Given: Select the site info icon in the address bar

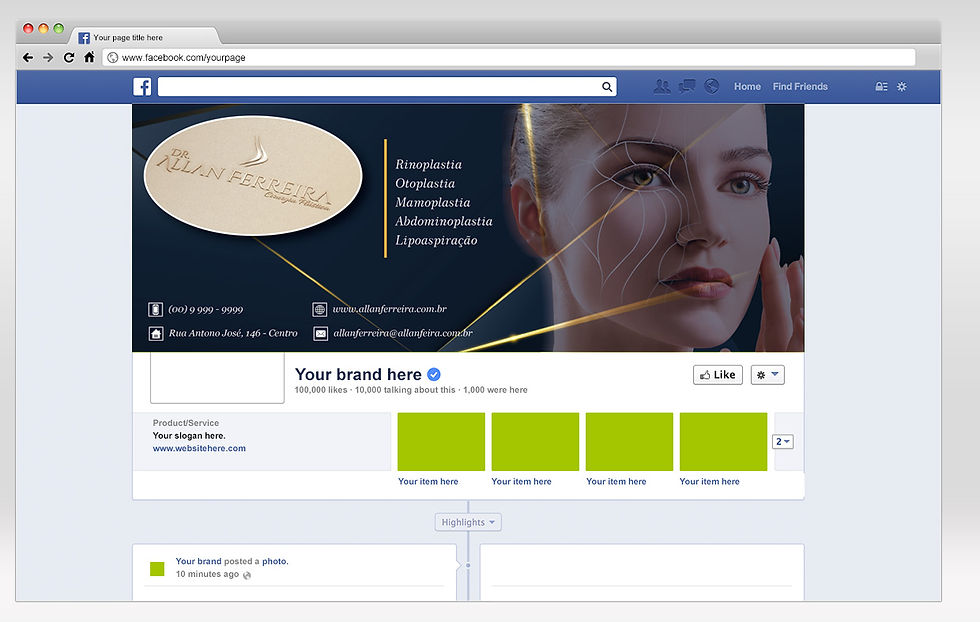Looking at the screenshot, I should click(112, 58).
